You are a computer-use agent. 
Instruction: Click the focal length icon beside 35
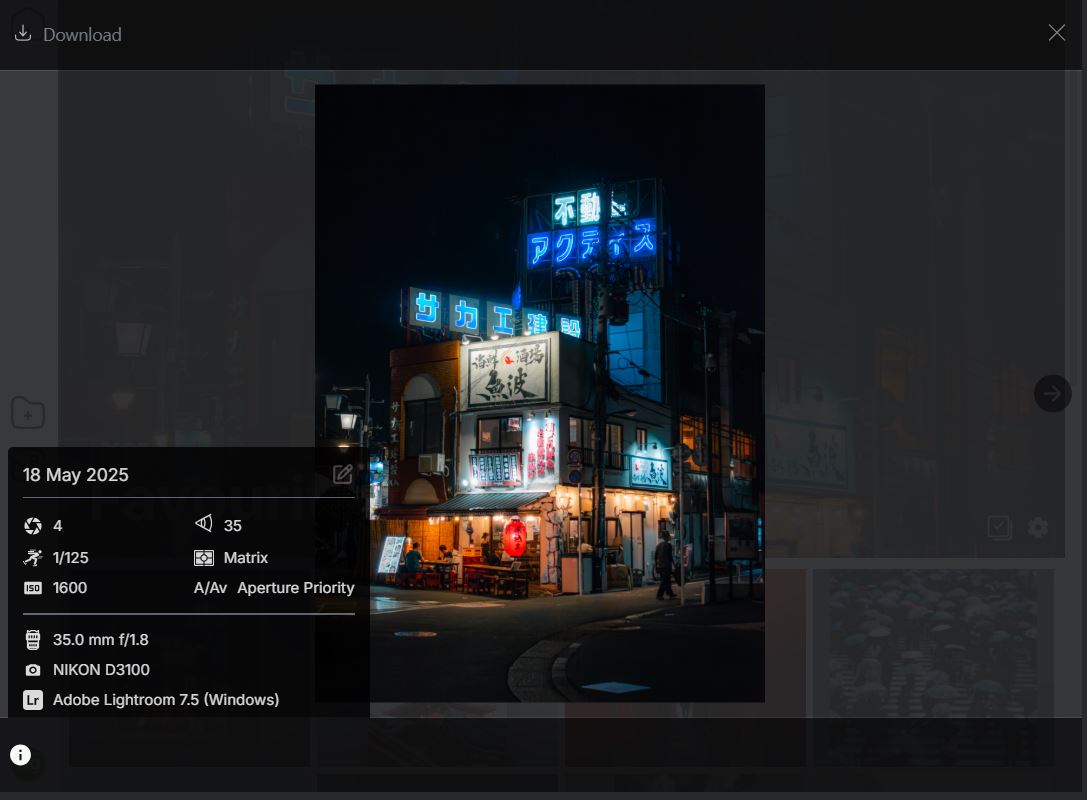coord(204,525)
